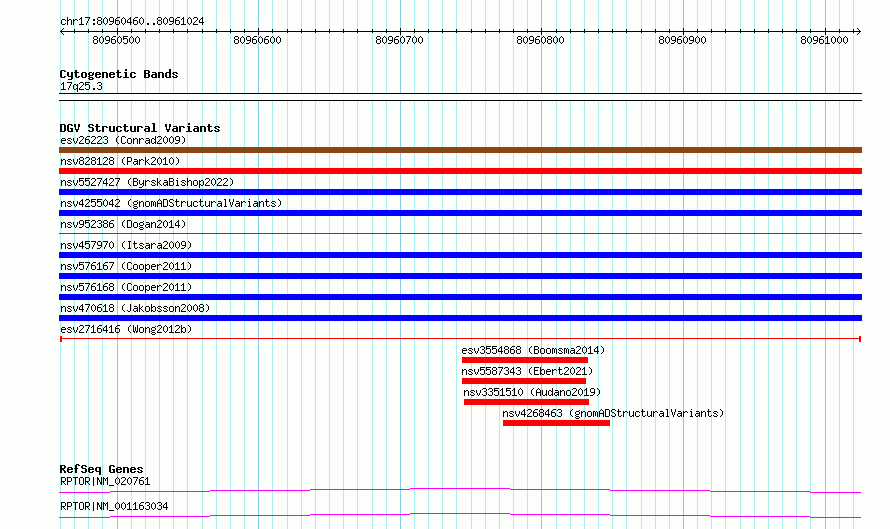The height and width of the screenshot is (529, 890).
Task: Open nsv4268463 (gnomADStructuralVariants) label
Action: click(613, 413)
